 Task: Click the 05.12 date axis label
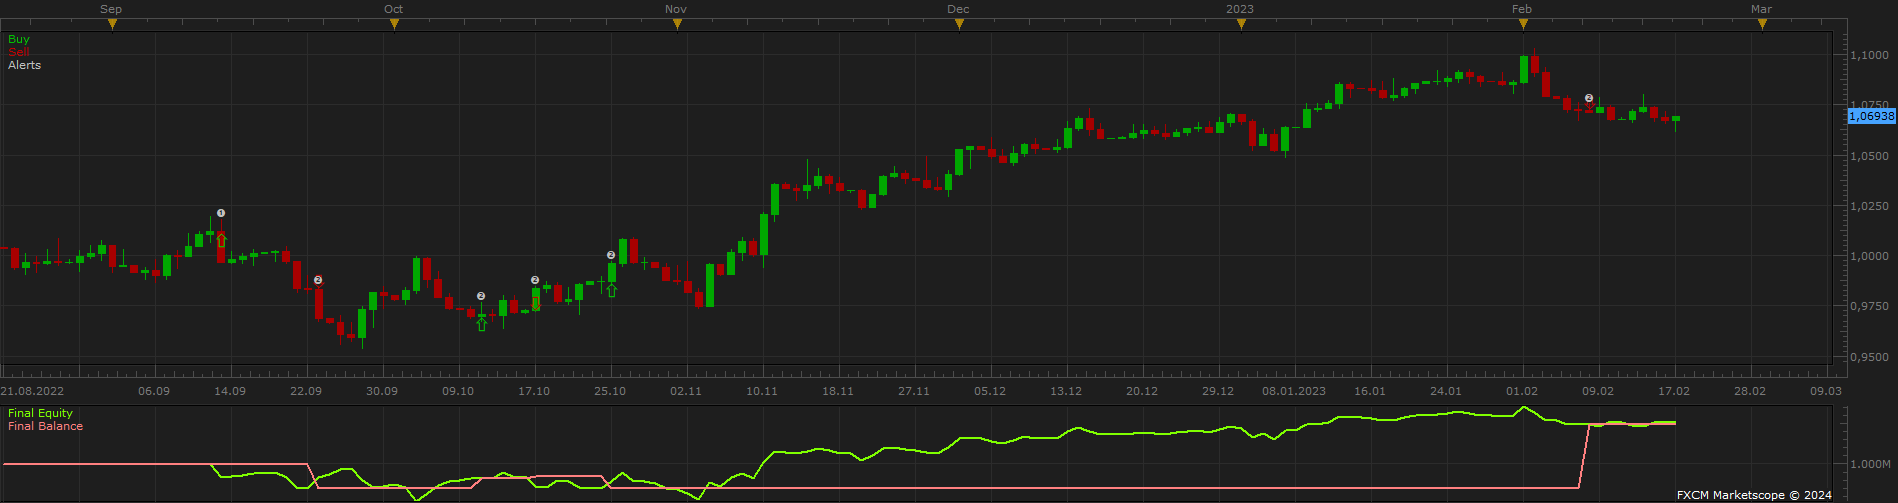pyautogui.click(x=990, y=391)
